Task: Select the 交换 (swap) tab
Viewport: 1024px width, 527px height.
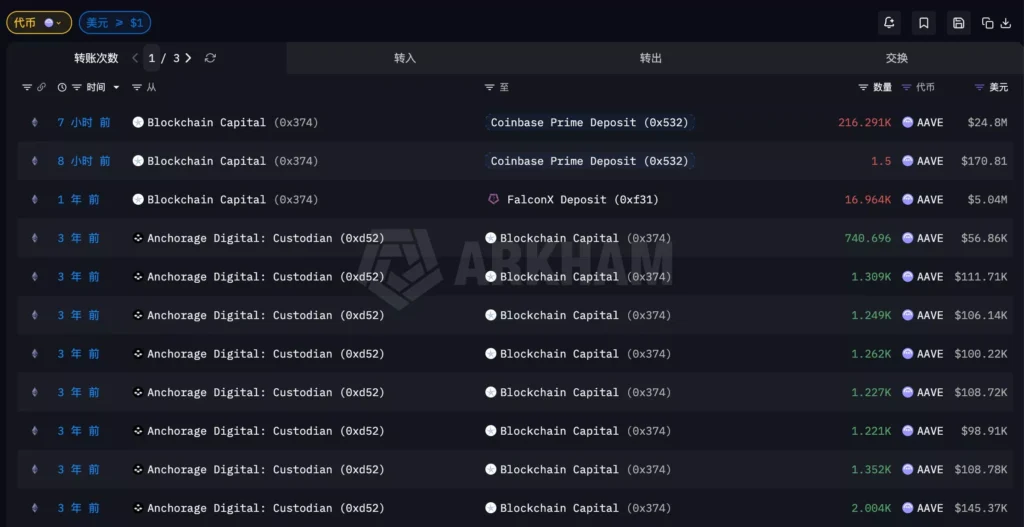Action: tap(897, 58)
